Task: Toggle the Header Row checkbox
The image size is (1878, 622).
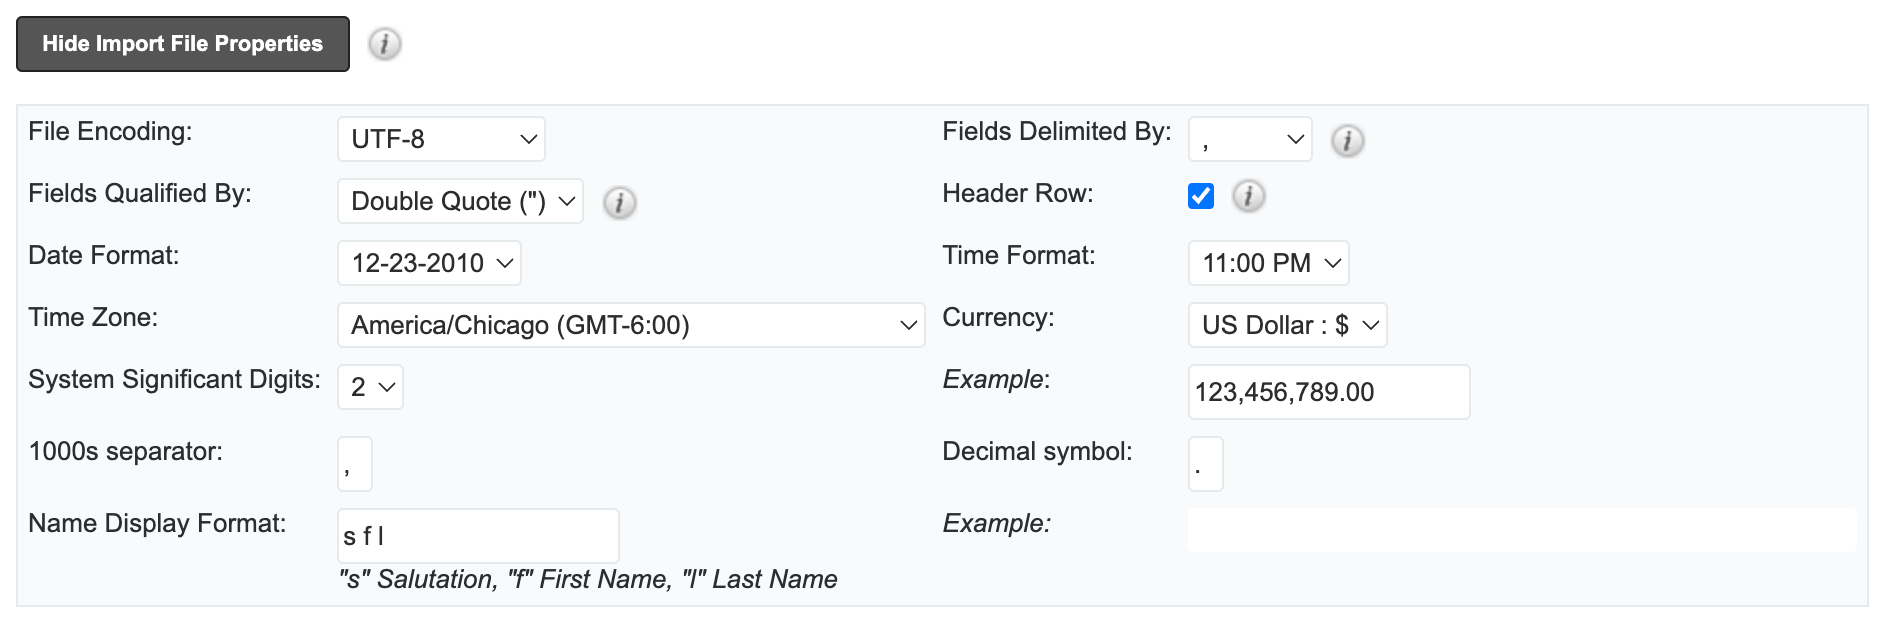Action: 1200,196
